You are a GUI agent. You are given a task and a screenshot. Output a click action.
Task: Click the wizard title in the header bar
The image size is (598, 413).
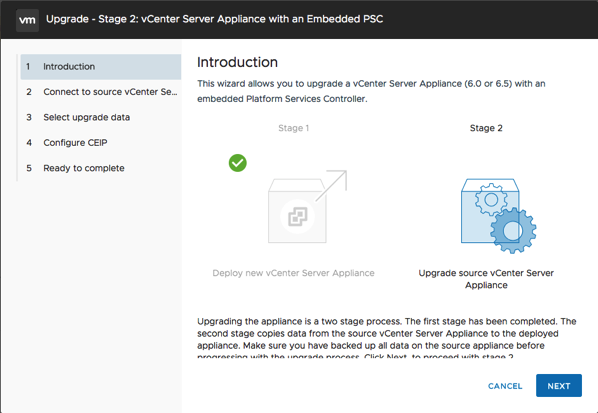215,19
